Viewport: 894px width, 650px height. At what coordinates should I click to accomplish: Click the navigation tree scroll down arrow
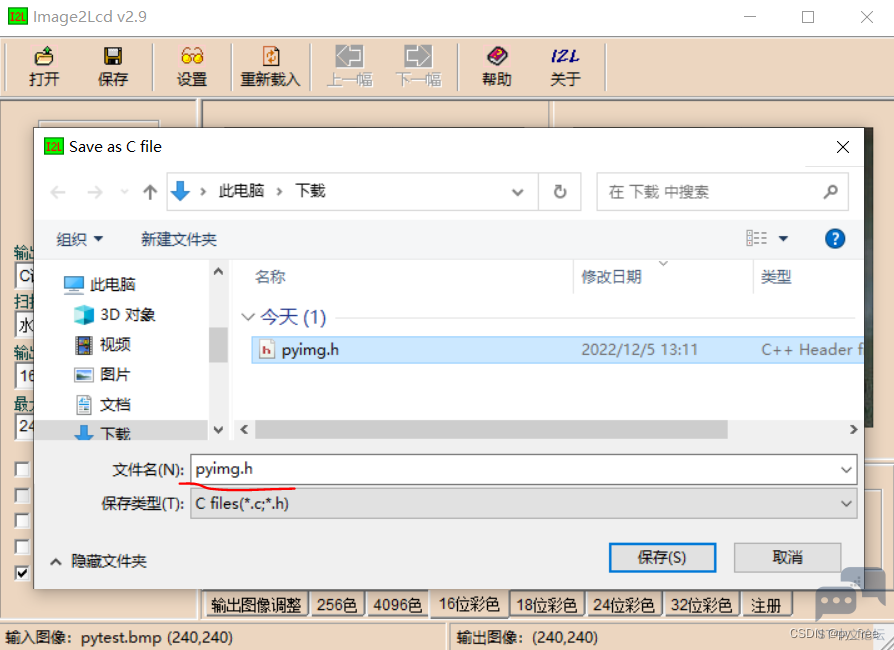click(218, 430)
